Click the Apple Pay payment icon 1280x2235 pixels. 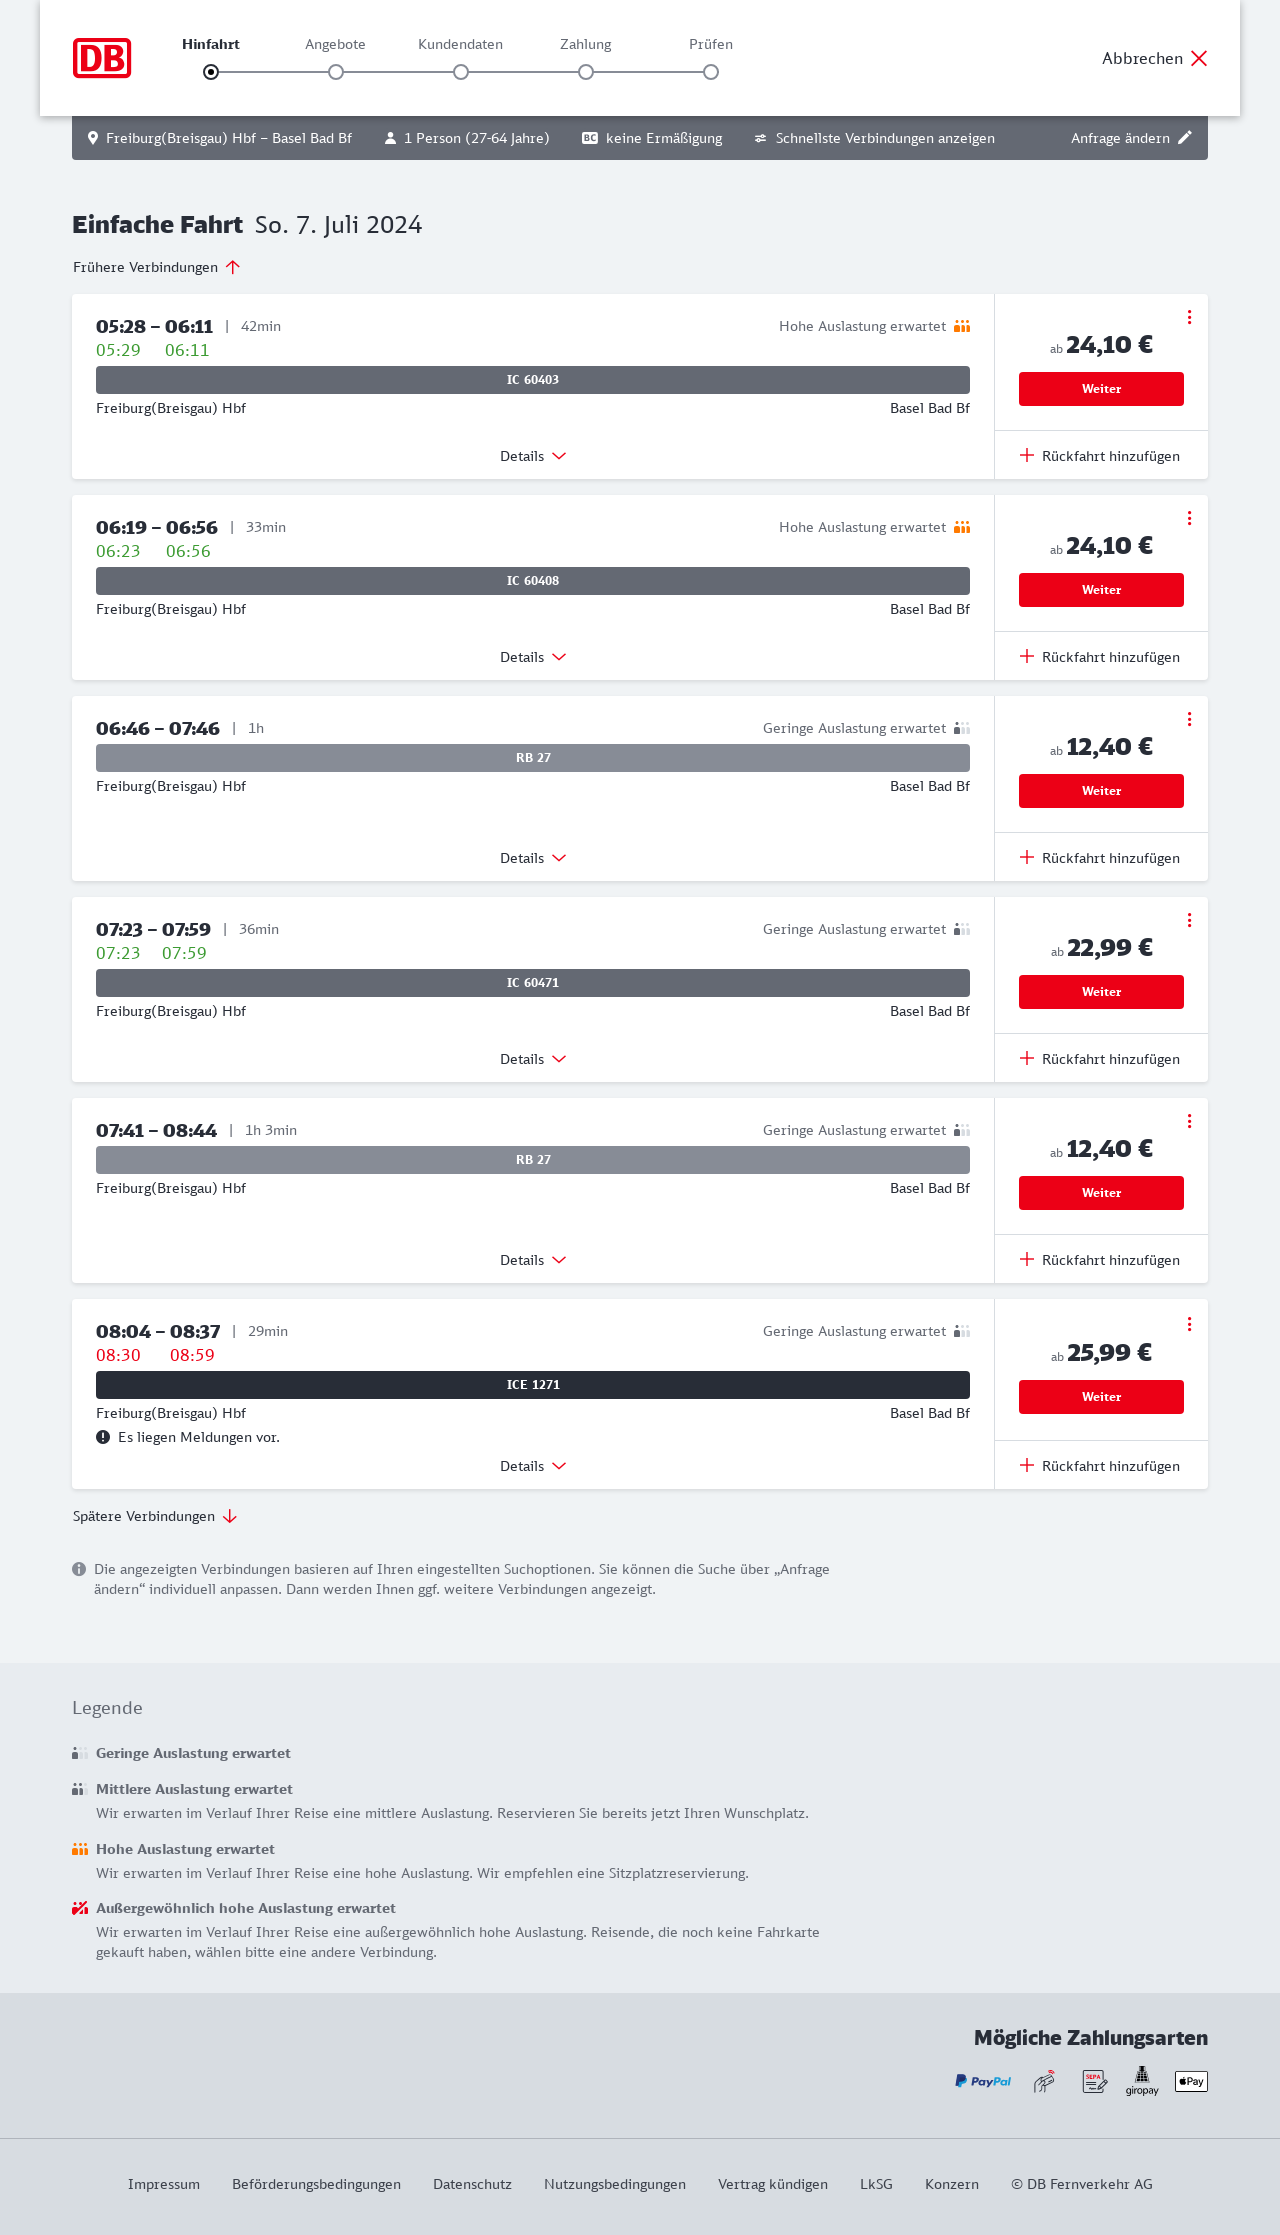point(1191,2081)
